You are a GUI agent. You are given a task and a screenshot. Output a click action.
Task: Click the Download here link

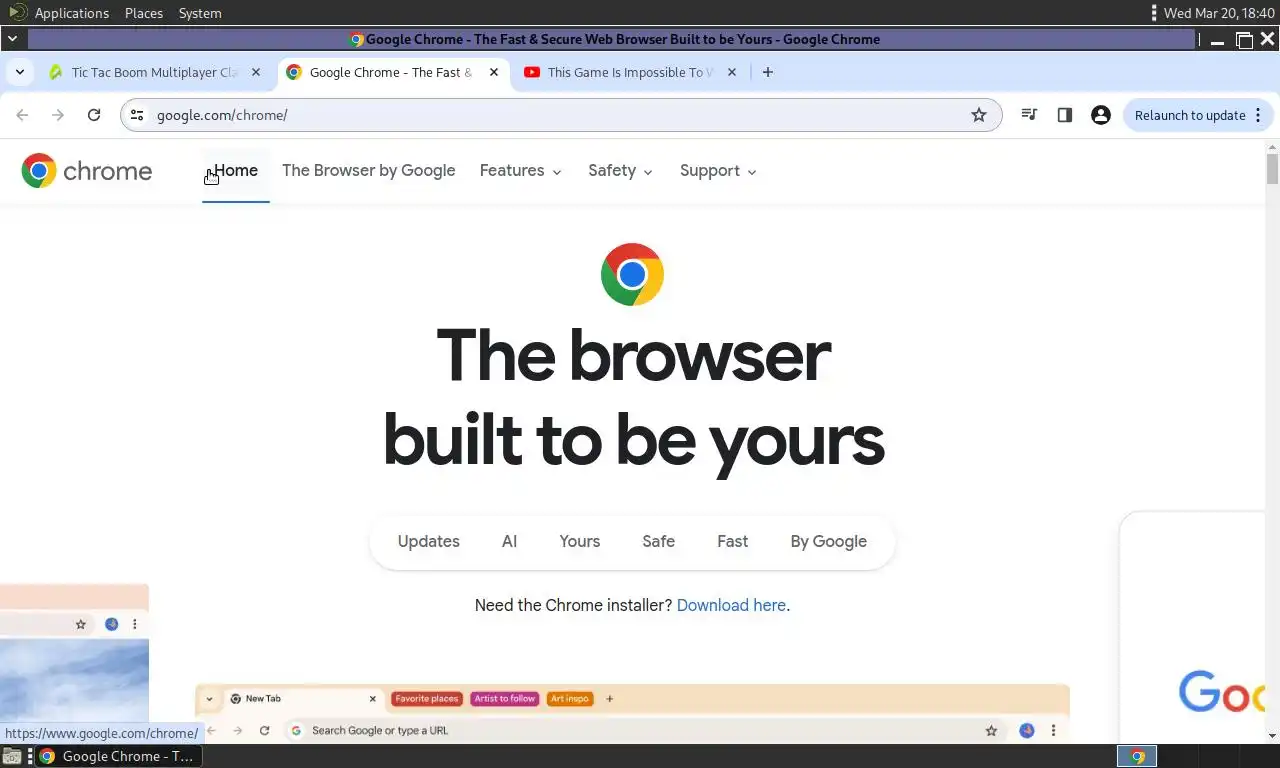pyautogui.click(x=731, y=605)
